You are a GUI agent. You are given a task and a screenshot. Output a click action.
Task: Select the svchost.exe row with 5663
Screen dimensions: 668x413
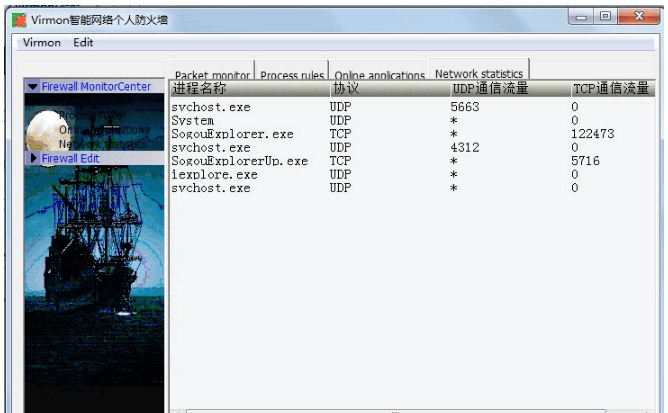(412, 107)
